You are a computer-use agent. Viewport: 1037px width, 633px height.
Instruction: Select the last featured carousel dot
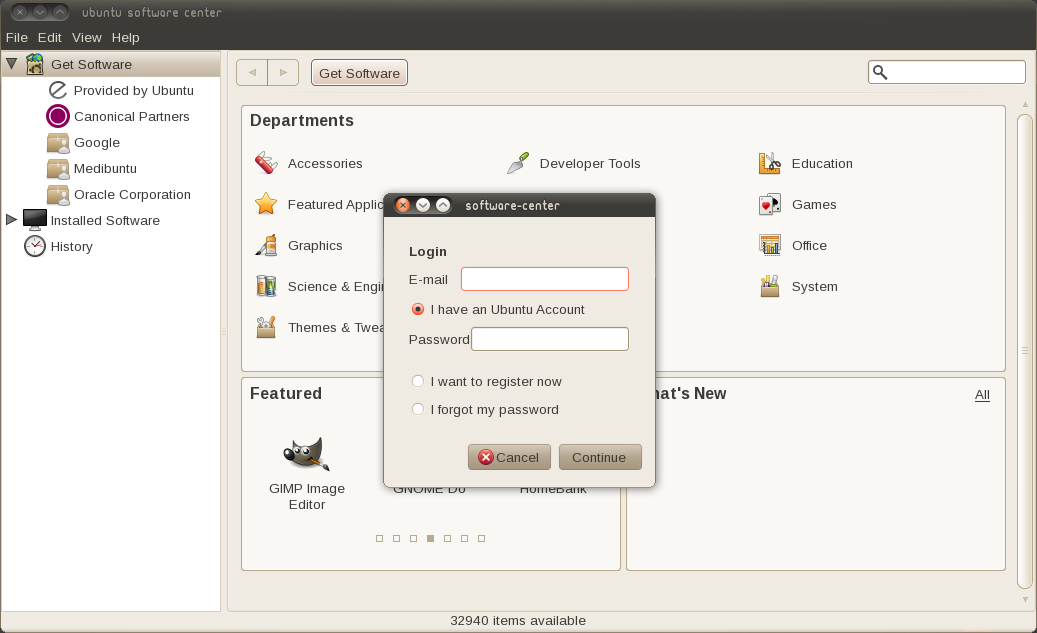click(481, 538)
